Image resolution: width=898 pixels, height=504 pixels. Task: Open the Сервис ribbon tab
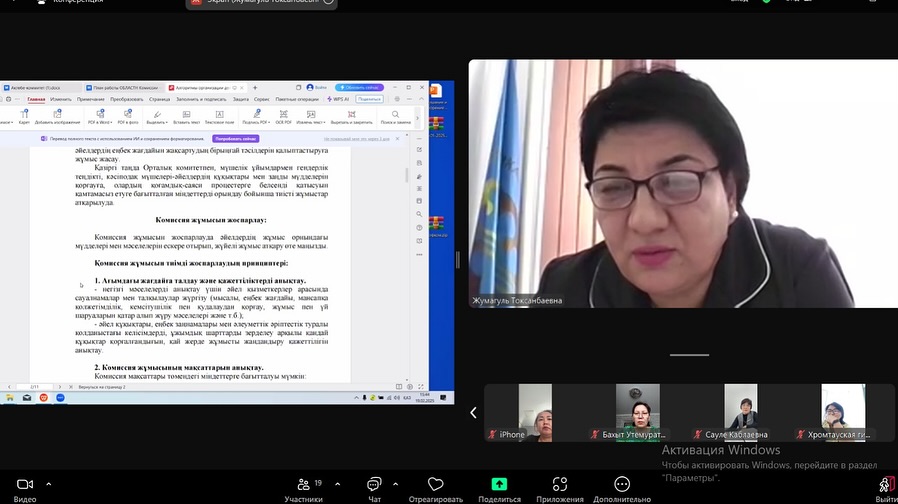262,99
